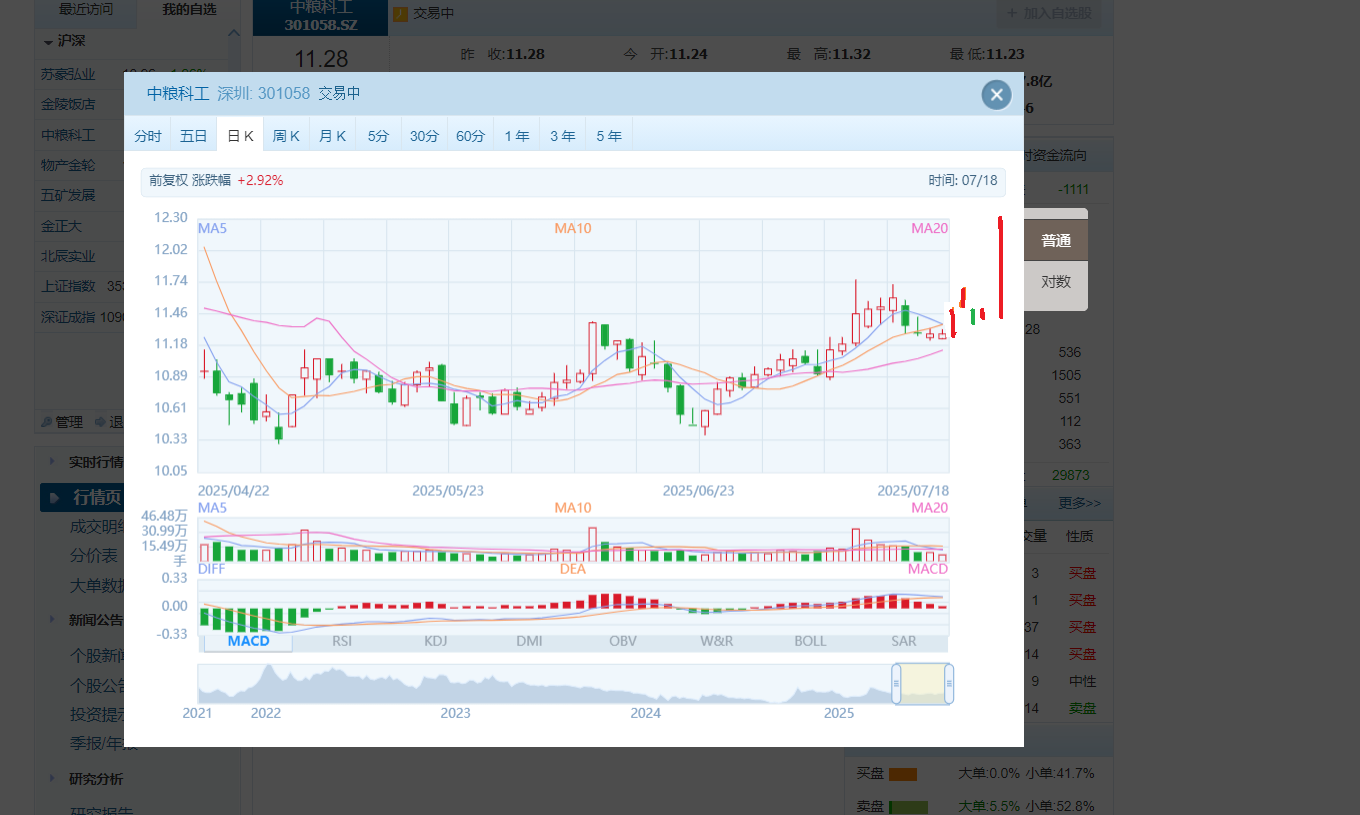The width and height of the screenshot is (1360, 815).
Task: Open the 最近访问 tab
Action: pyautogui.click(x=85, y=10)
